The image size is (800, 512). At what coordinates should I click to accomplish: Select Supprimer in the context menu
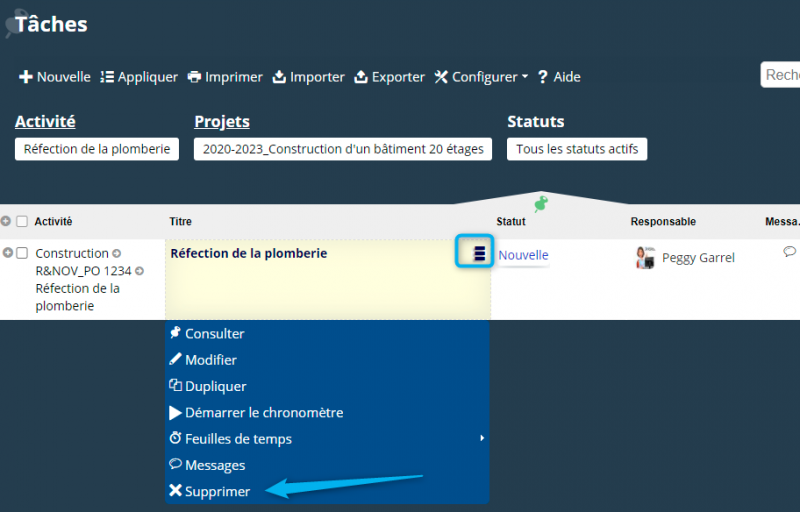217,491
